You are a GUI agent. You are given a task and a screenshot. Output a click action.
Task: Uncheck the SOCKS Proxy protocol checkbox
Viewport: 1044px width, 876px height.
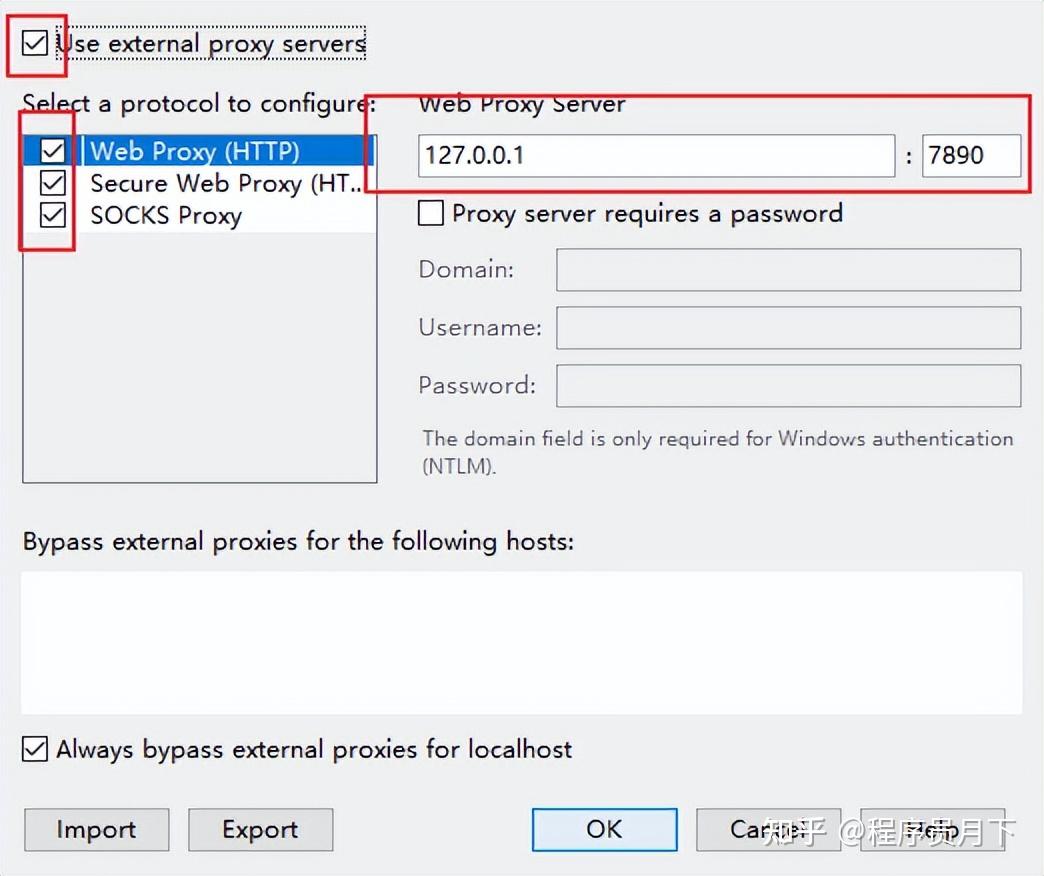pyautogui.click(x=53, y=215)
